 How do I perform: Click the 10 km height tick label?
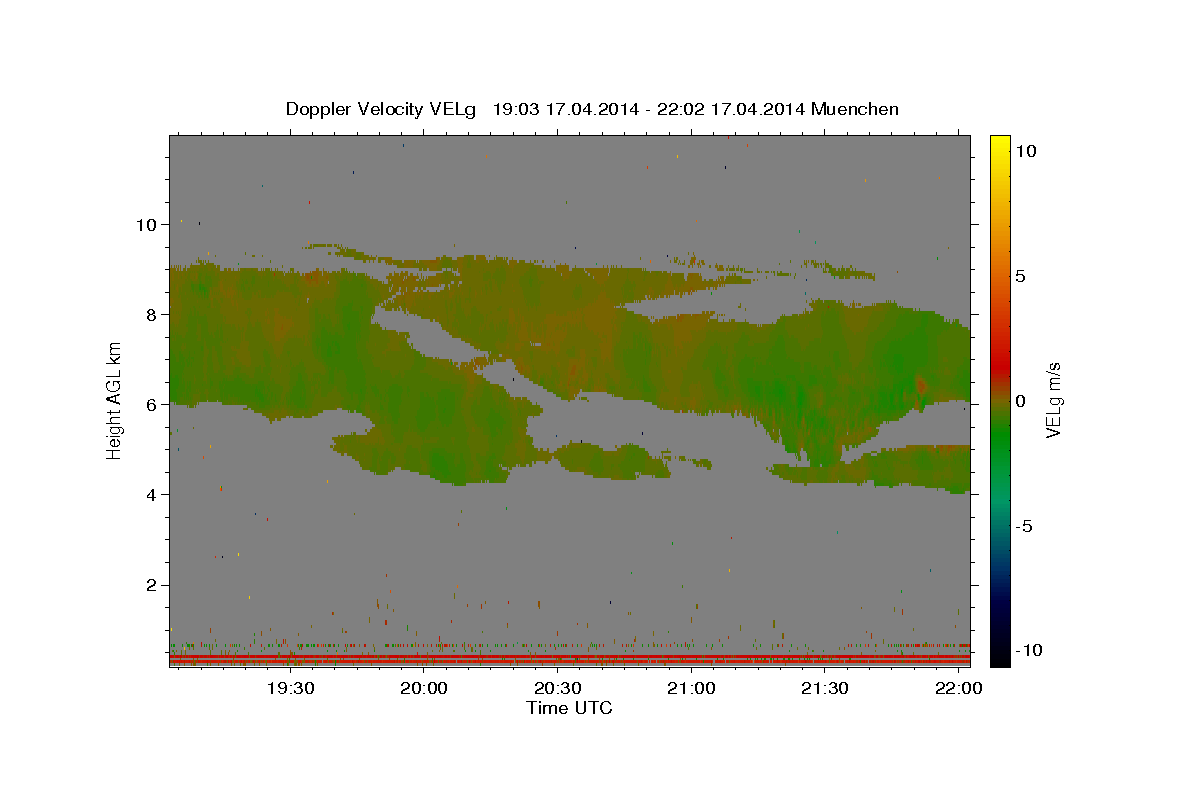[145, 224]
